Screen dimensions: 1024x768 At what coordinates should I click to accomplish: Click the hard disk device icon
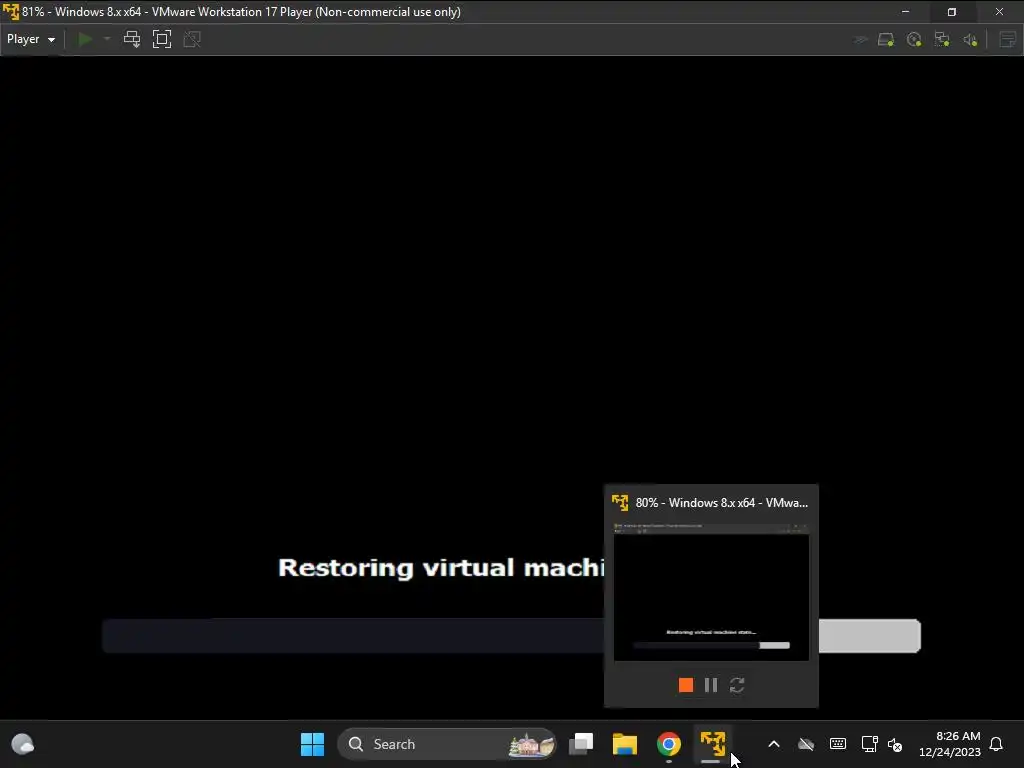coord(886,40)
